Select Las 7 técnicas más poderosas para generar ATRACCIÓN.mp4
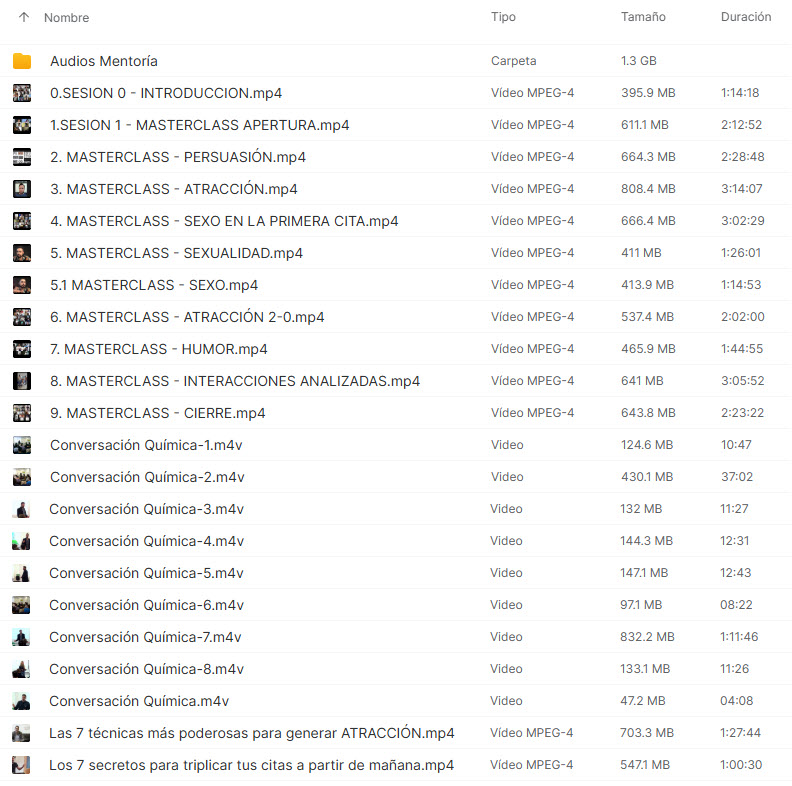The image size is (792, 786). coord(252,733)
